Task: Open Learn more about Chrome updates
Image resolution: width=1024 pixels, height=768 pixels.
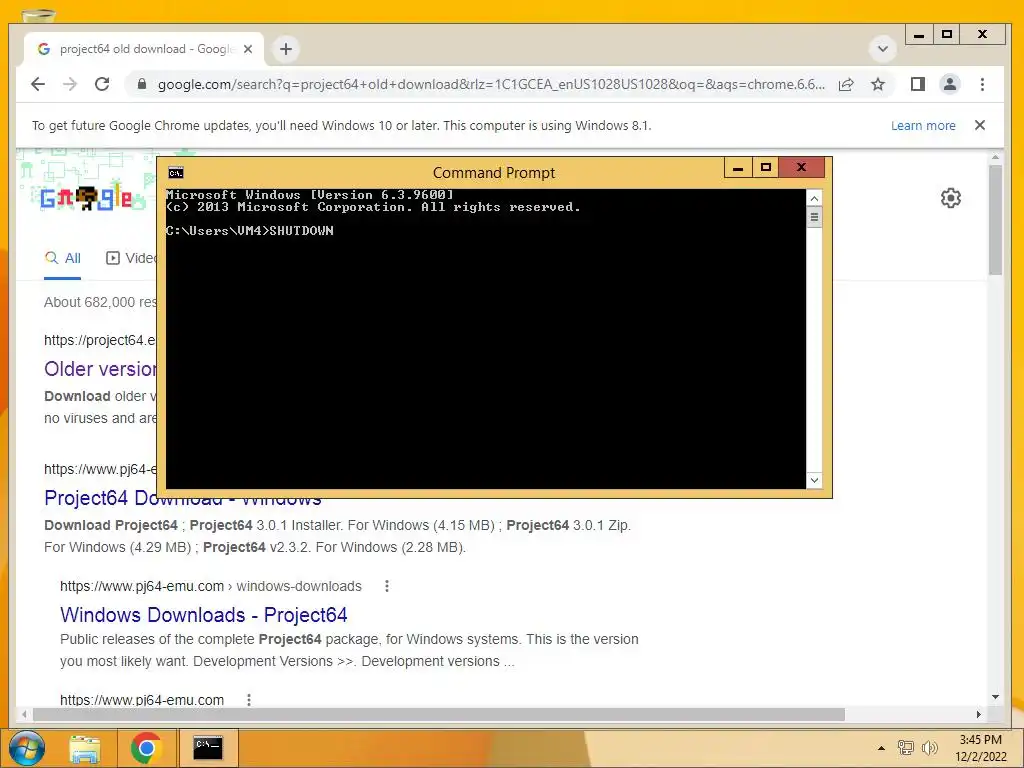Action: (923, 125)
